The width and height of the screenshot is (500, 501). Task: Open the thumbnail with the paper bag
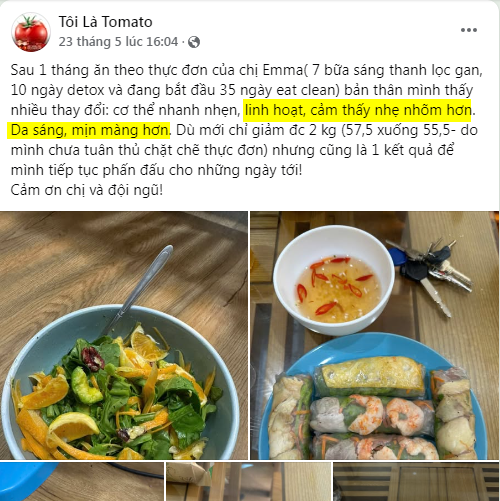click(248, 481)
